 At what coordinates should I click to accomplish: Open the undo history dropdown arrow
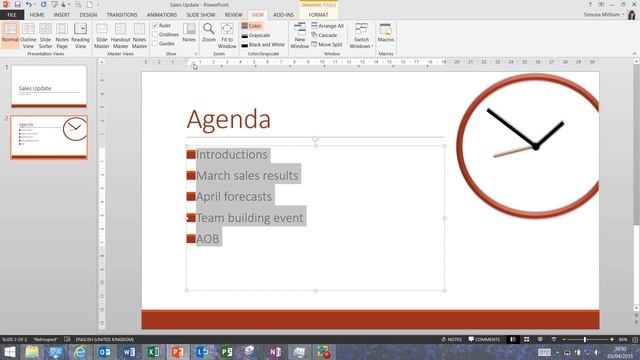(x=34, y=5)
